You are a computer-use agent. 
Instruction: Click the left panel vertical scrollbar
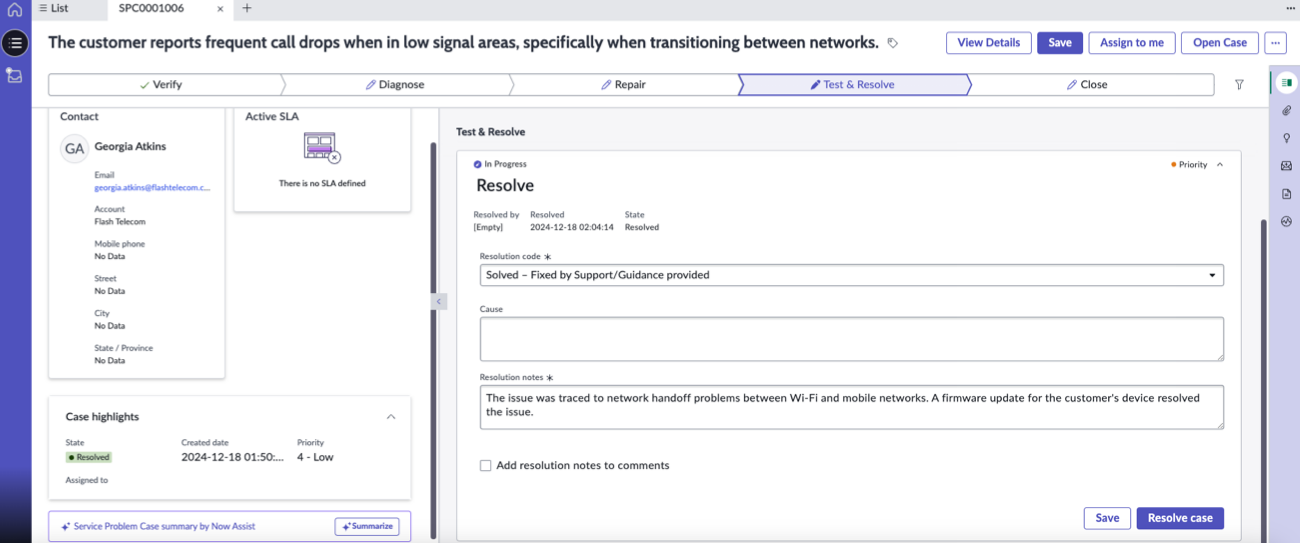tap(433, 340)
